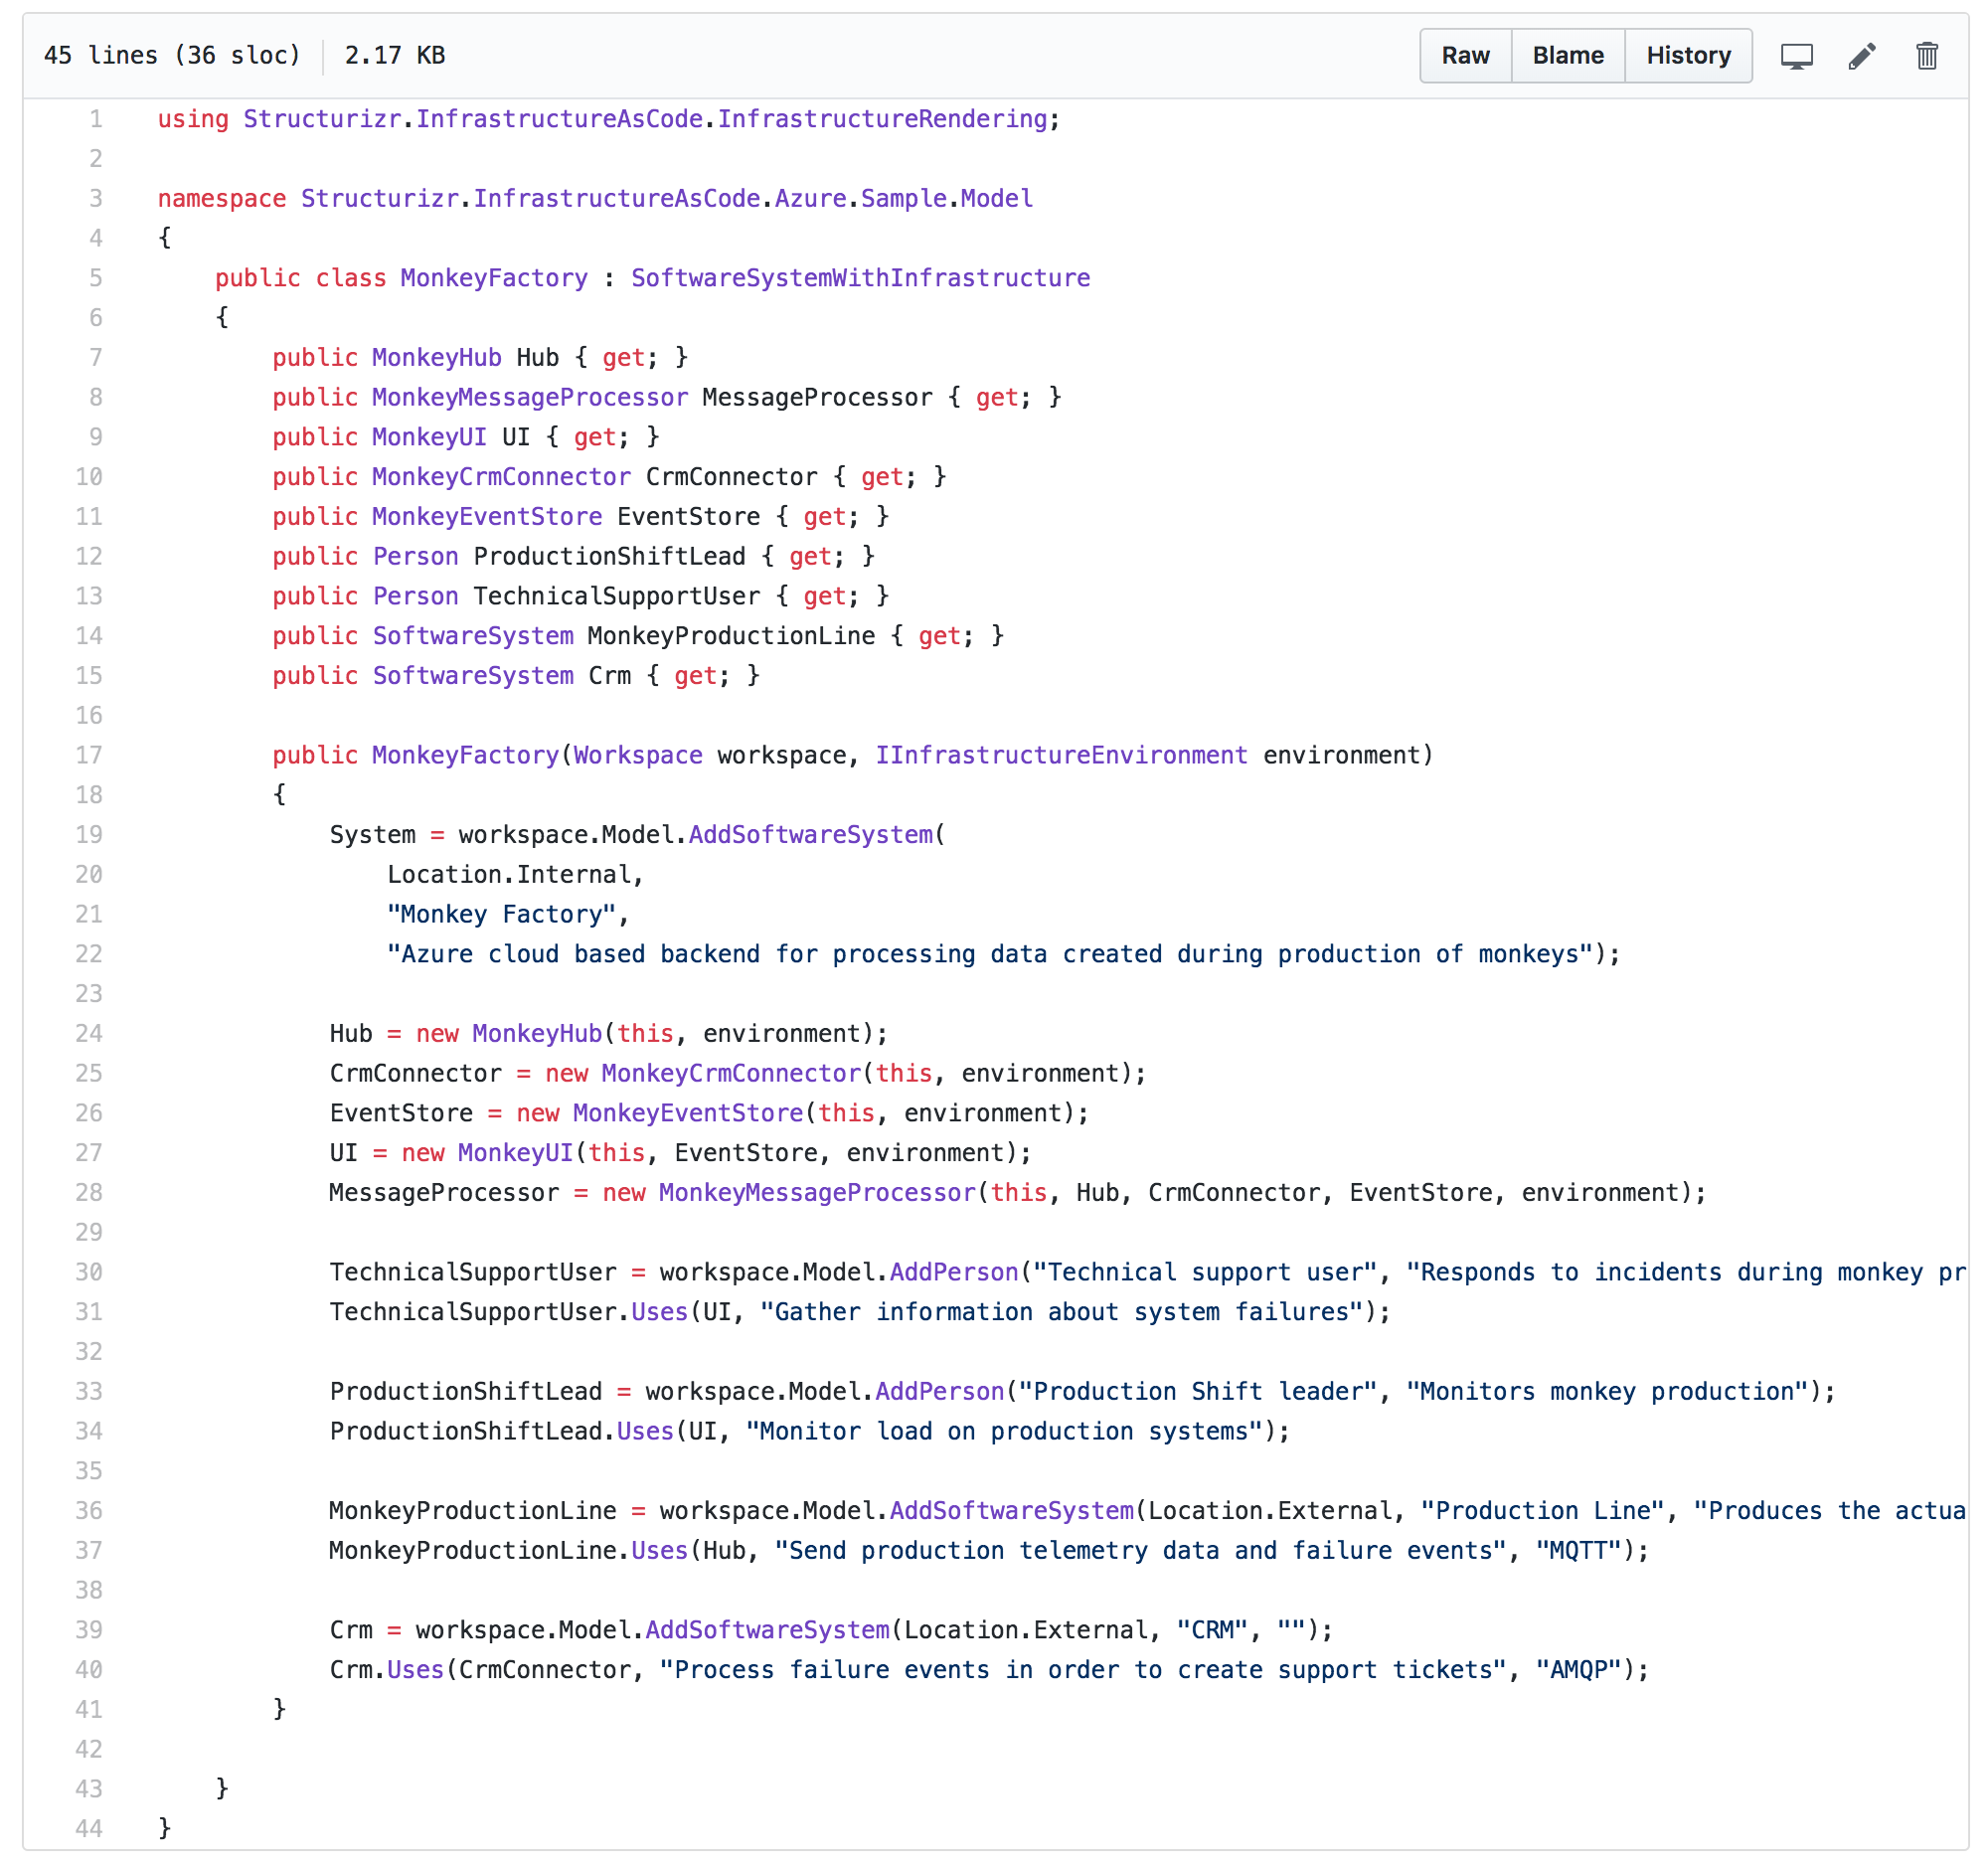Click the 'MonkeyHub' type on line 7

coord(436,358)
